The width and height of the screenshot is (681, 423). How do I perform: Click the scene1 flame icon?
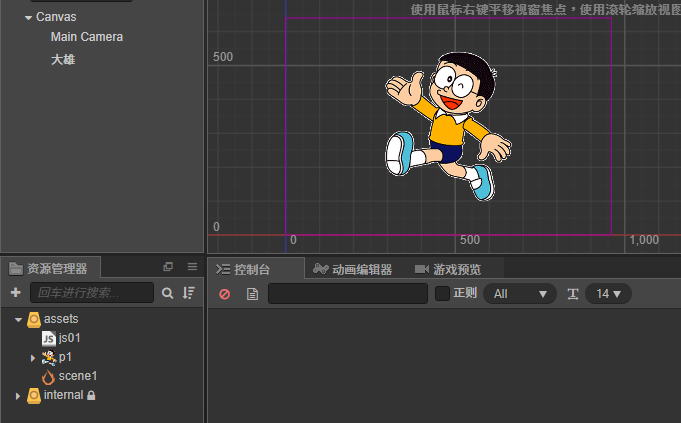pos(48,377)
